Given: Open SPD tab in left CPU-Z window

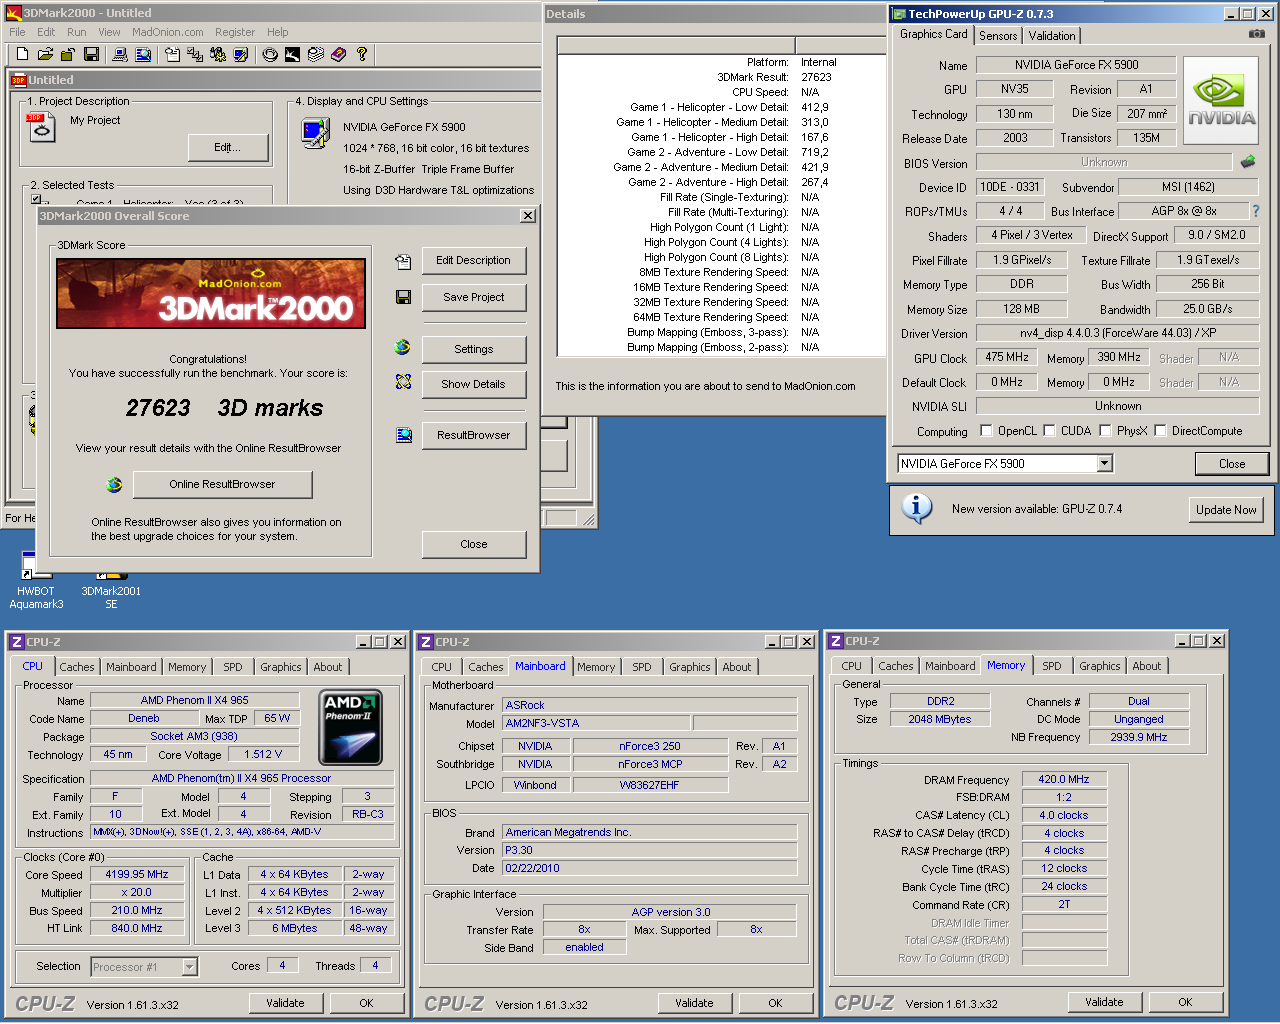Looking at the screenshot, I should pos(233,667).
